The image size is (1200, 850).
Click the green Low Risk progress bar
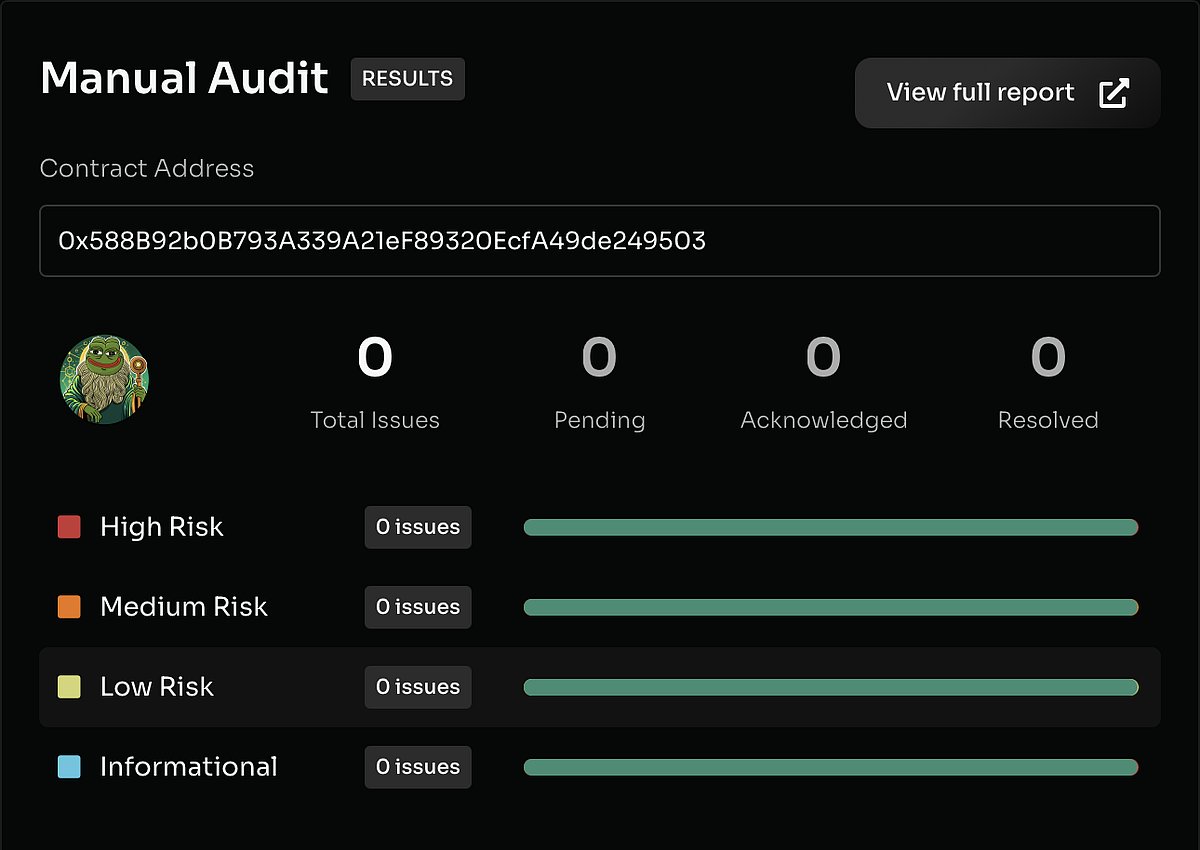831,687
